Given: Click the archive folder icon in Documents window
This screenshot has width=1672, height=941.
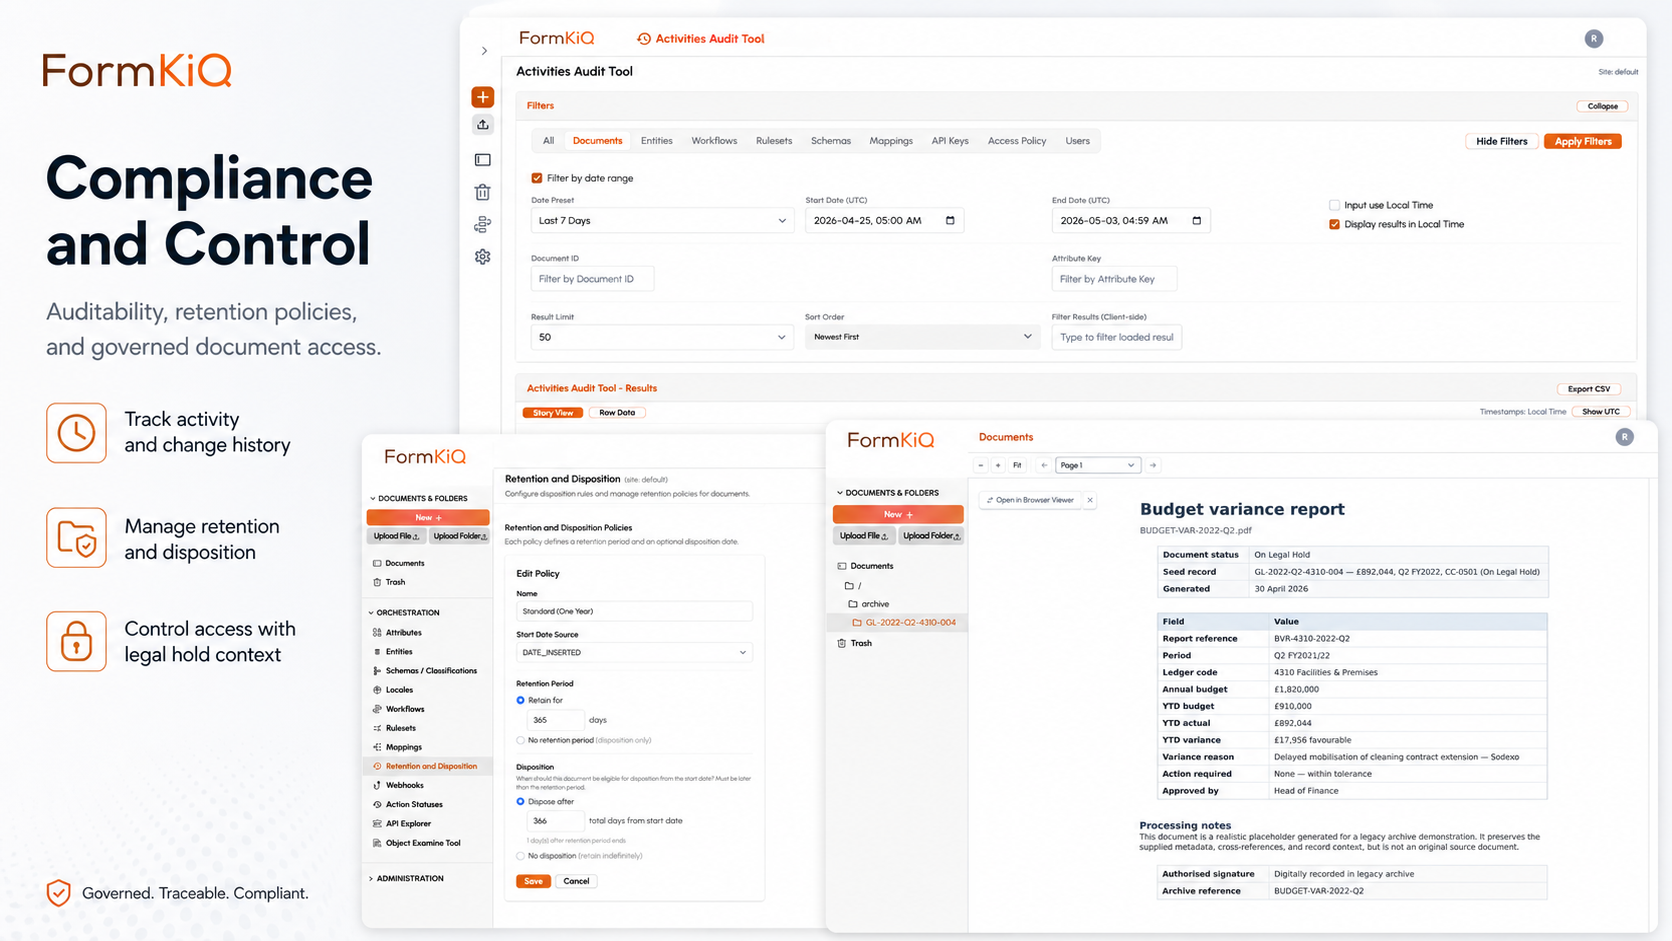Looking at the screenshot, I should click(853, 604).
